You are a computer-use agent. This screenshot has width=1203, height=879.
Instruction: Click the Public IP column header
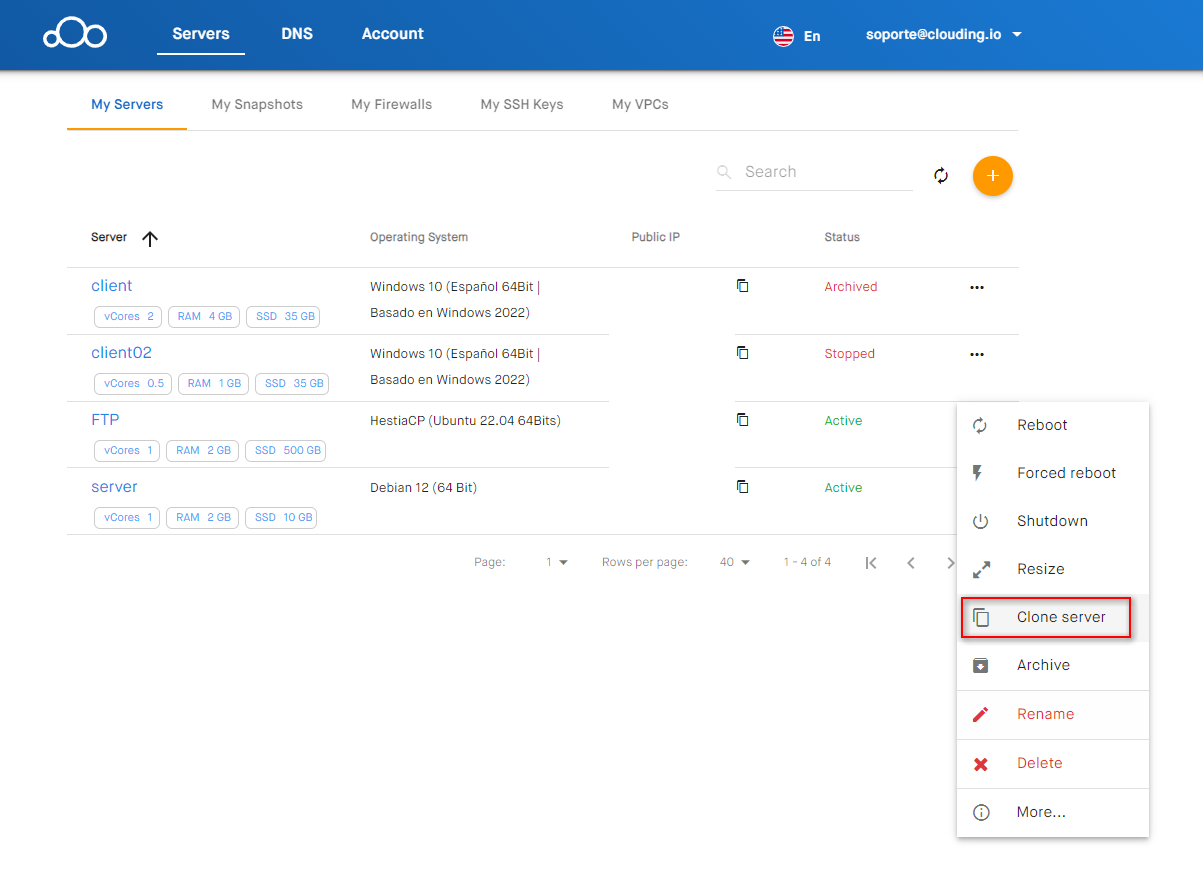coord(656,238)
